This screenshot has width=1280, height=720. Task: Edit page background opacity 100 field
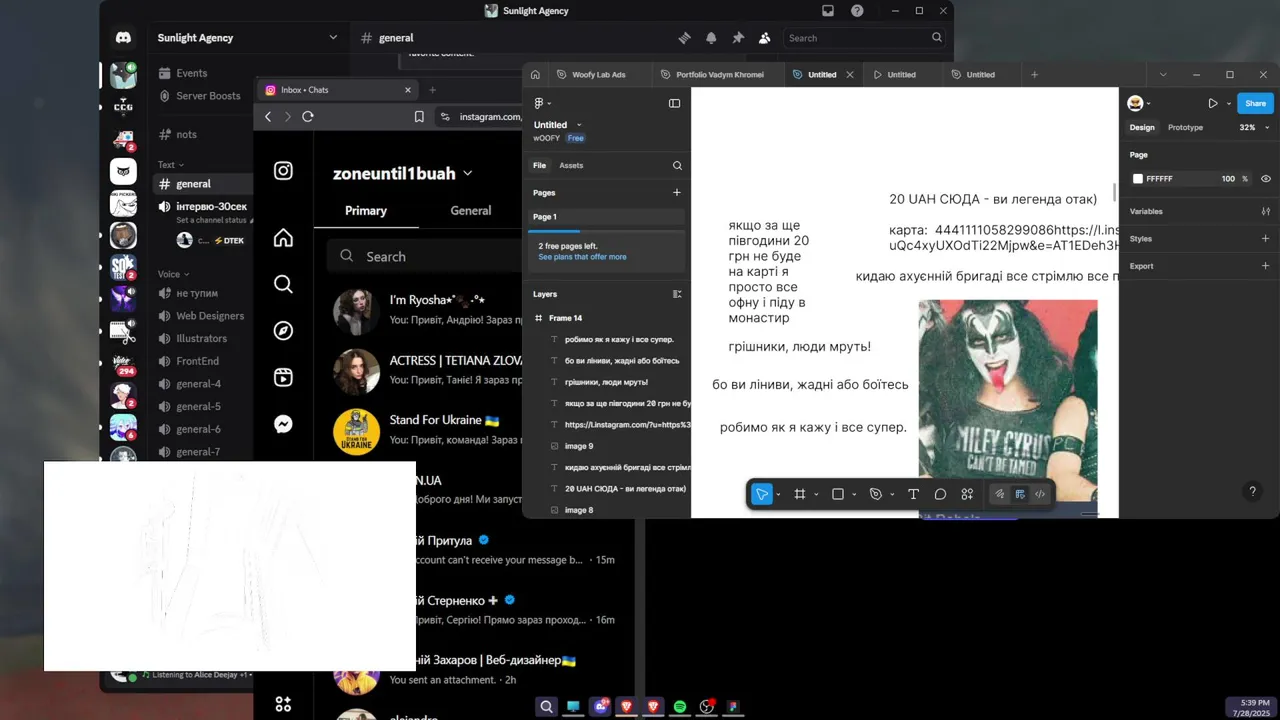pyautogui.click(x=1228, y=179)
